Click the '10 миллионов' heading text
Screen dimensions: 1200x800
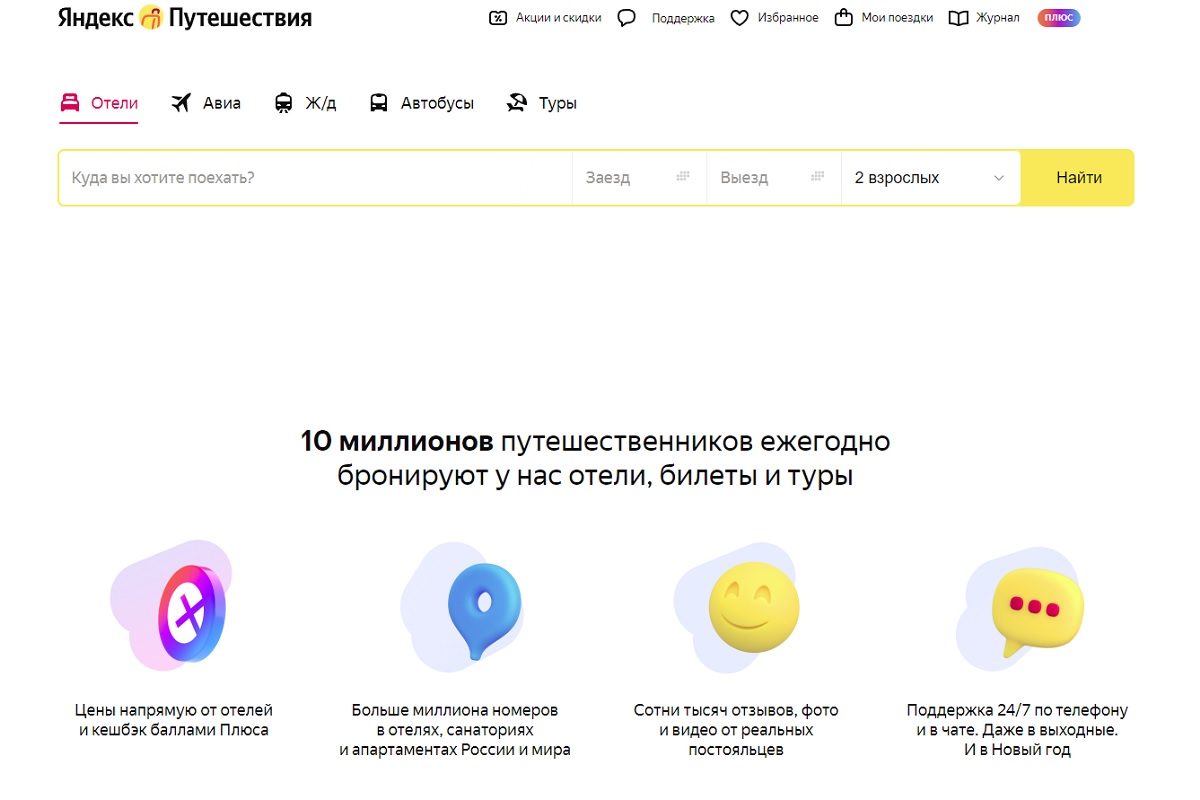coord(397,441)
